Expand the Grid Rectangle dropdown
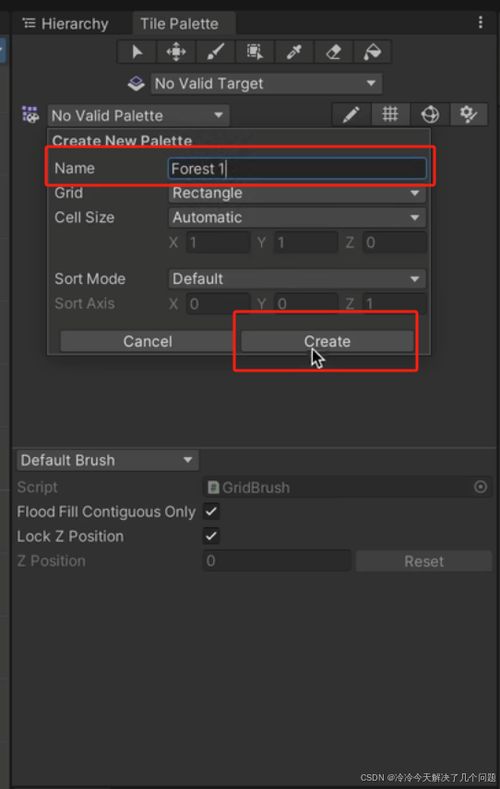 point(297,193)
